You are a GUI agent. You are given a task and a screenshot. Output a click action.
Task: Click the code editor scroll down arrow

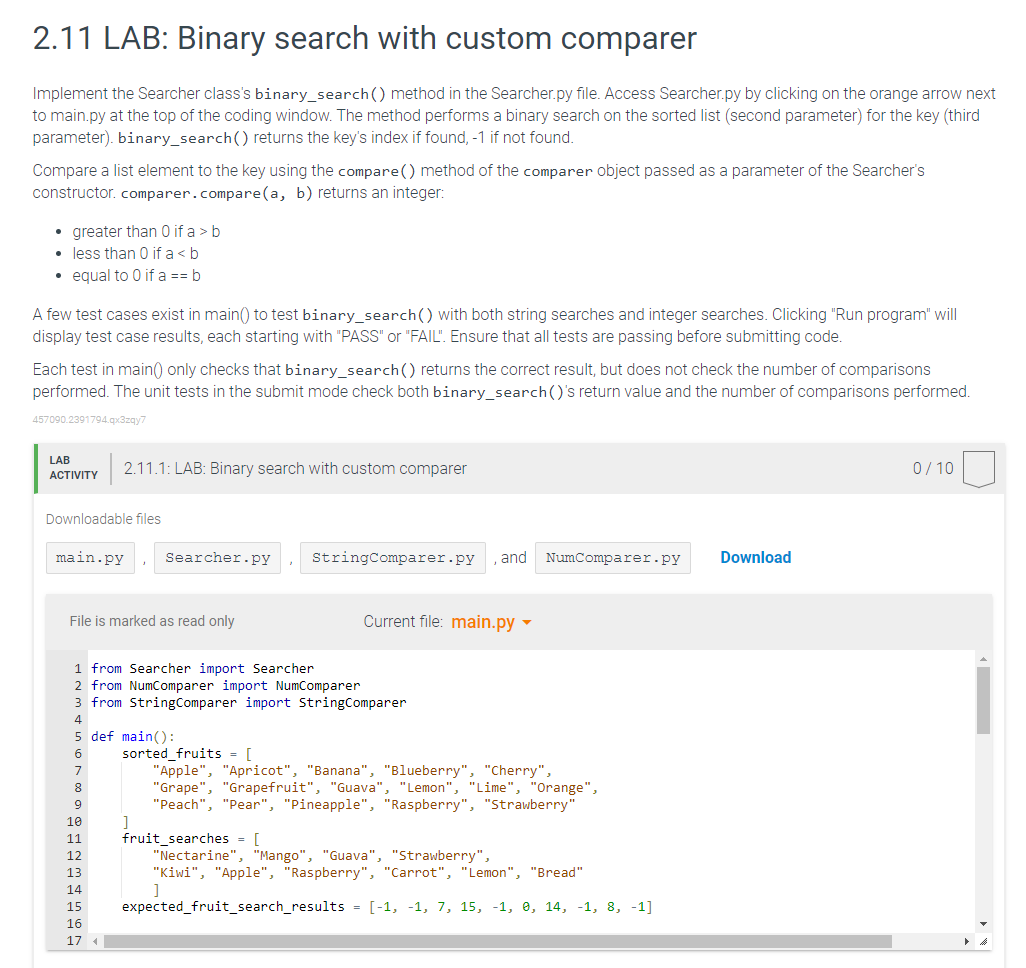(x=983, y=924)
